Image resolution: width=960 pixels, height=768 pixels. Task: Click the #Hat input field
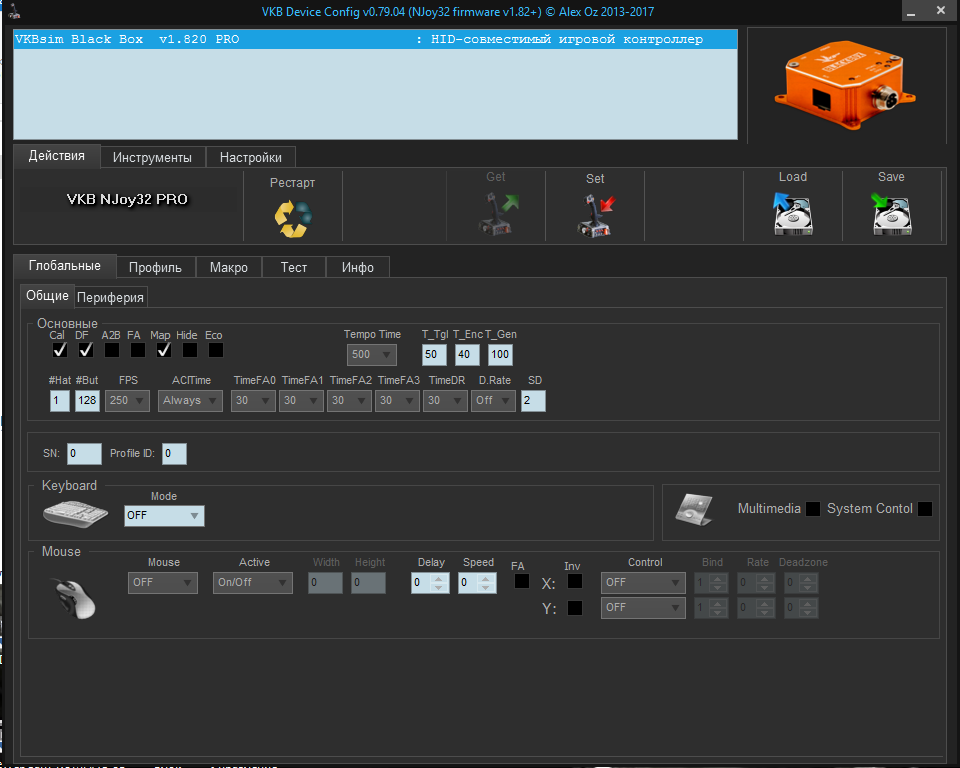pos(59,401)
